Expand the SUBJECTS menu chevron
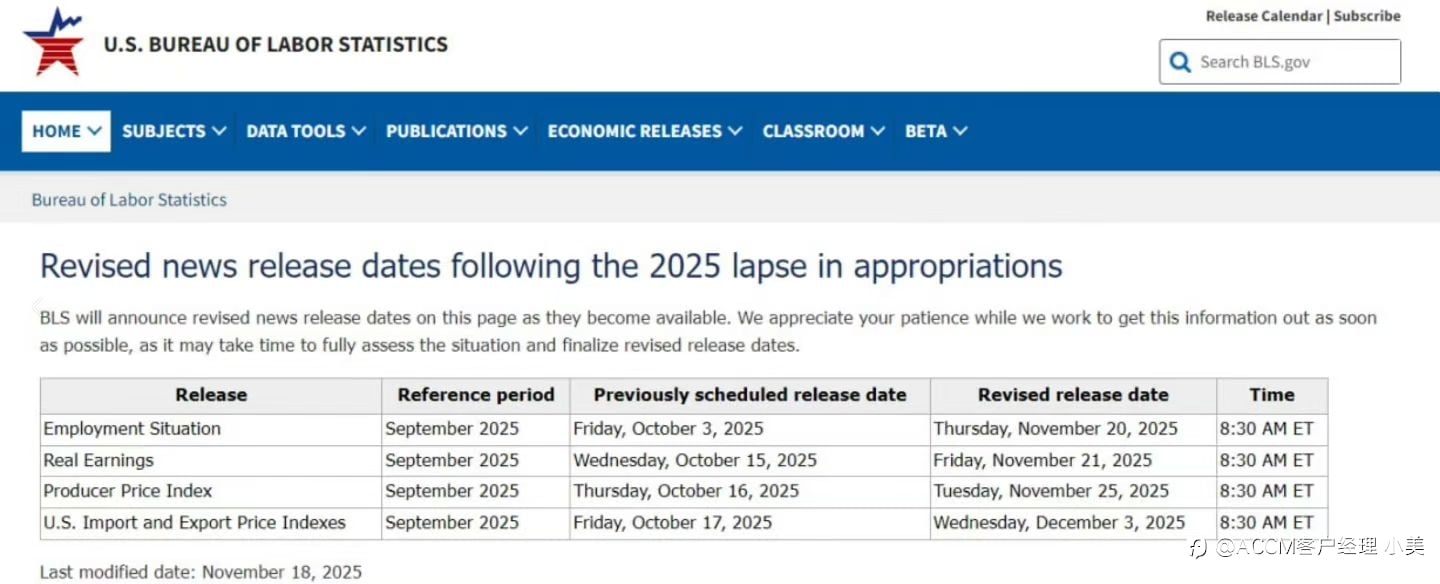The height and width of the screenshot is (584, 1440). tap(219, 131)
